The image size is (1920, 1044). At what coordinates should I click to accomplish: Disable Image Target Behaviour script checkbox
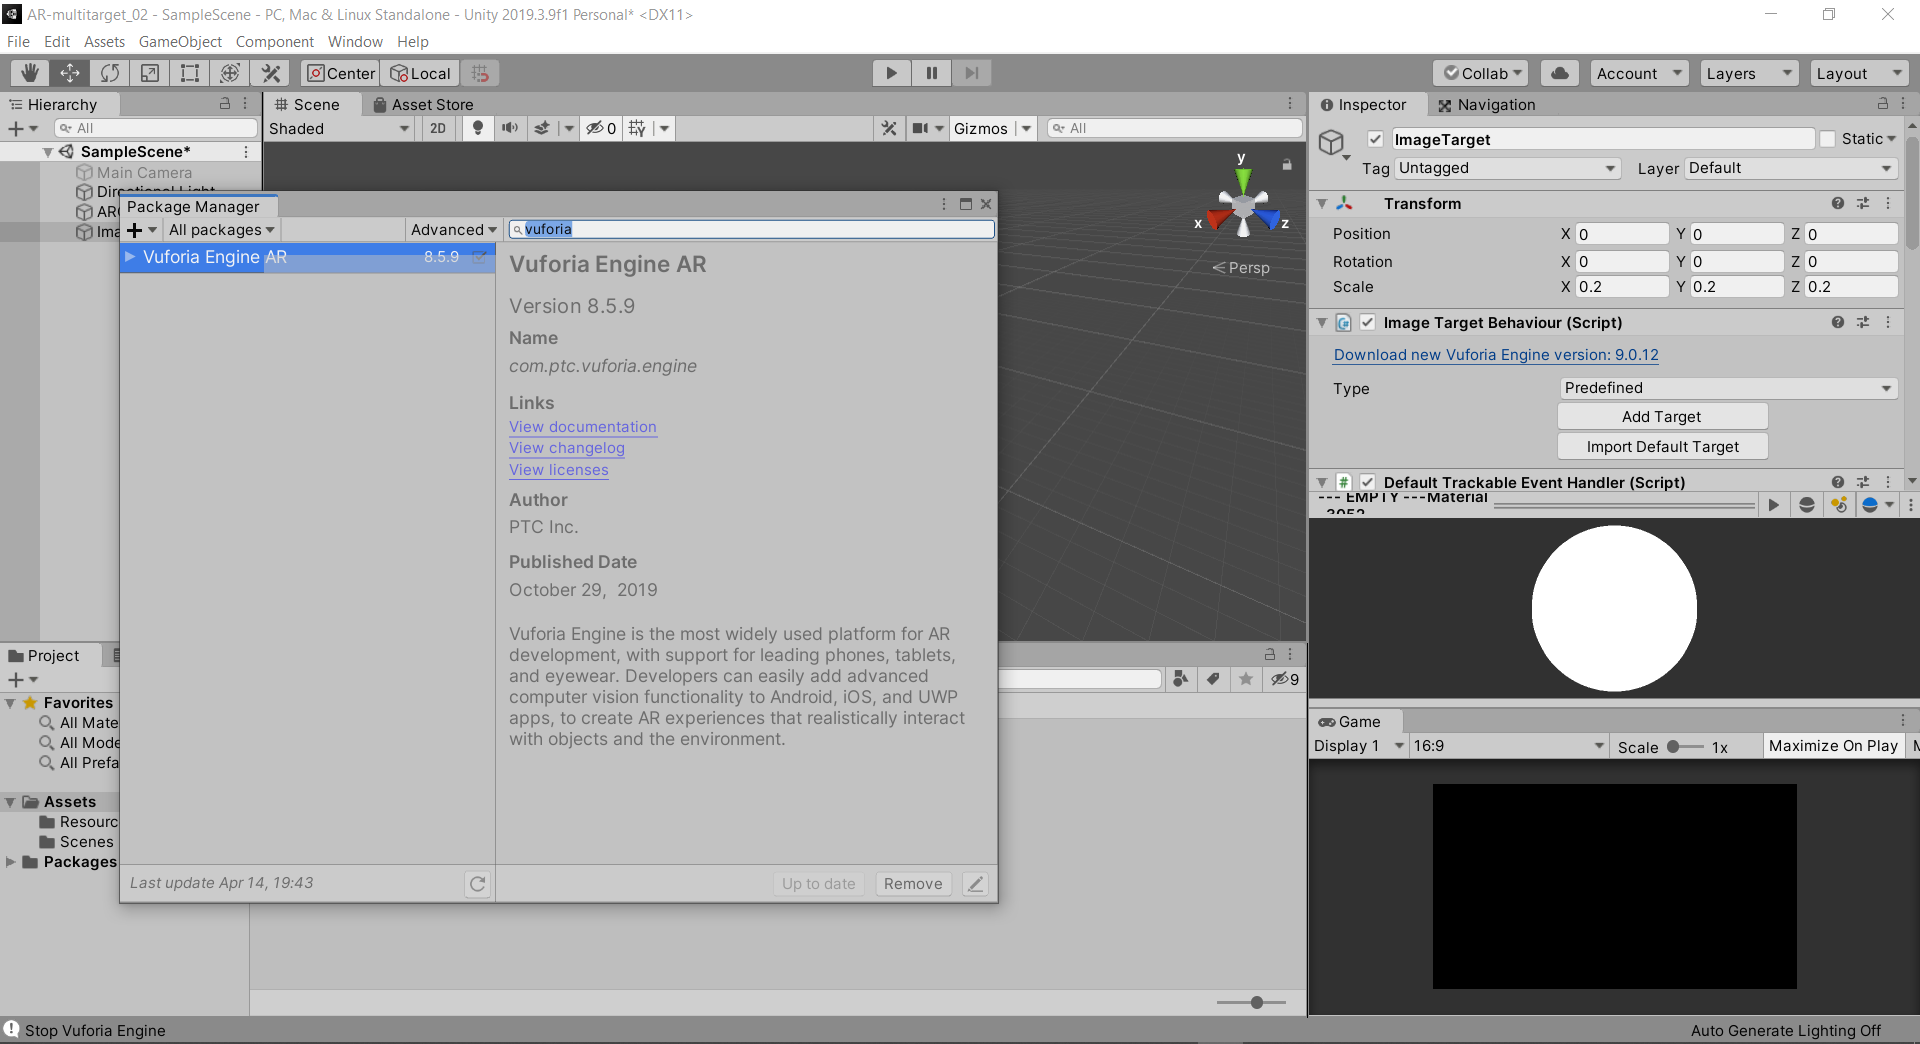1367,322
